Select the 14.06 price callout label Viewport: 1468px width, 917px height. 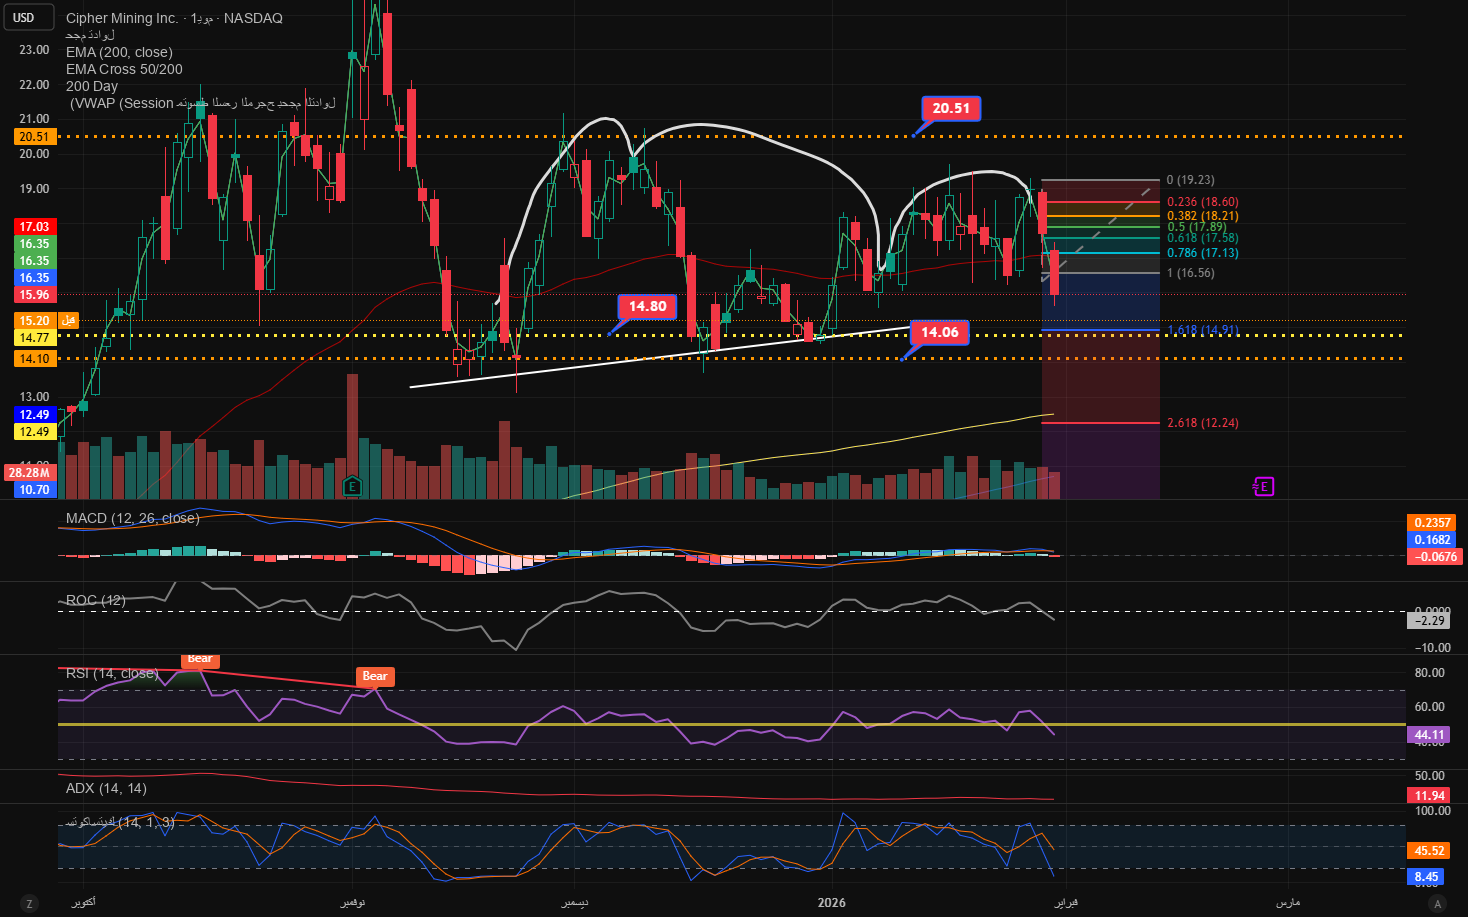point(939,333)
